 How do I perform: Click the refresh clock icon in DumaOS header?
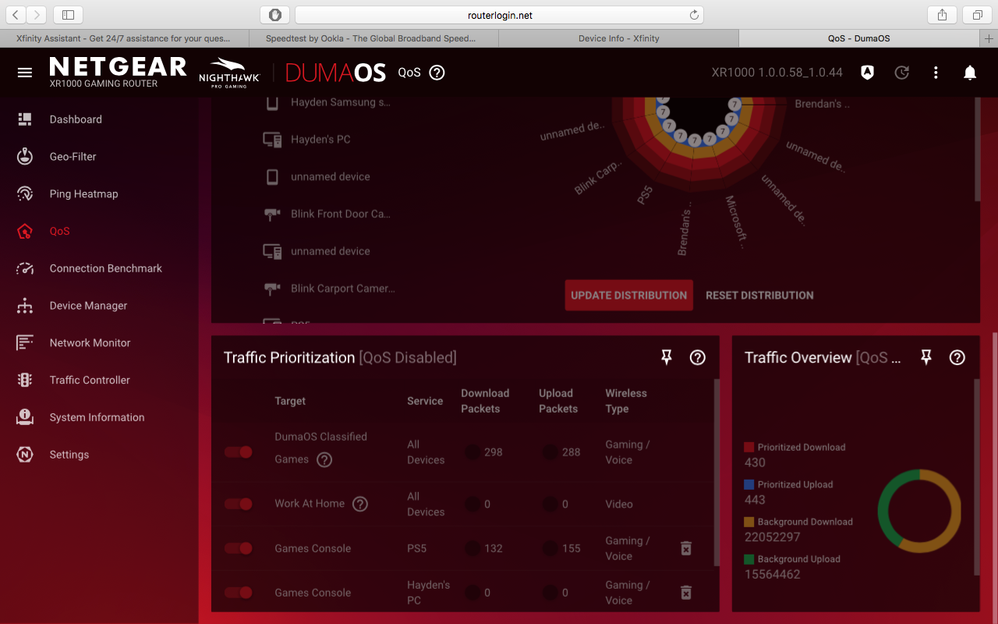click(901, 73)
